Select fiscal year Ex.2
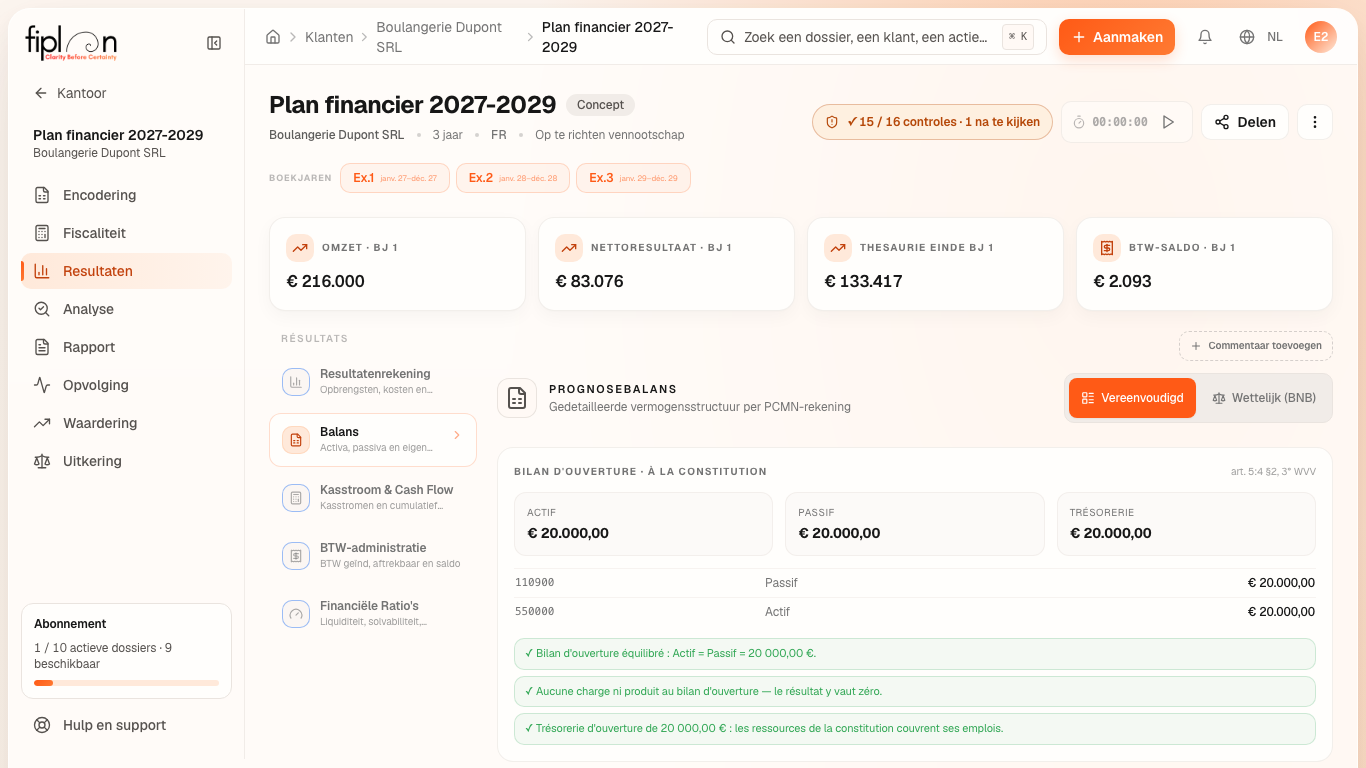This screenshot has width=1366, height=768. pos(513,178)
